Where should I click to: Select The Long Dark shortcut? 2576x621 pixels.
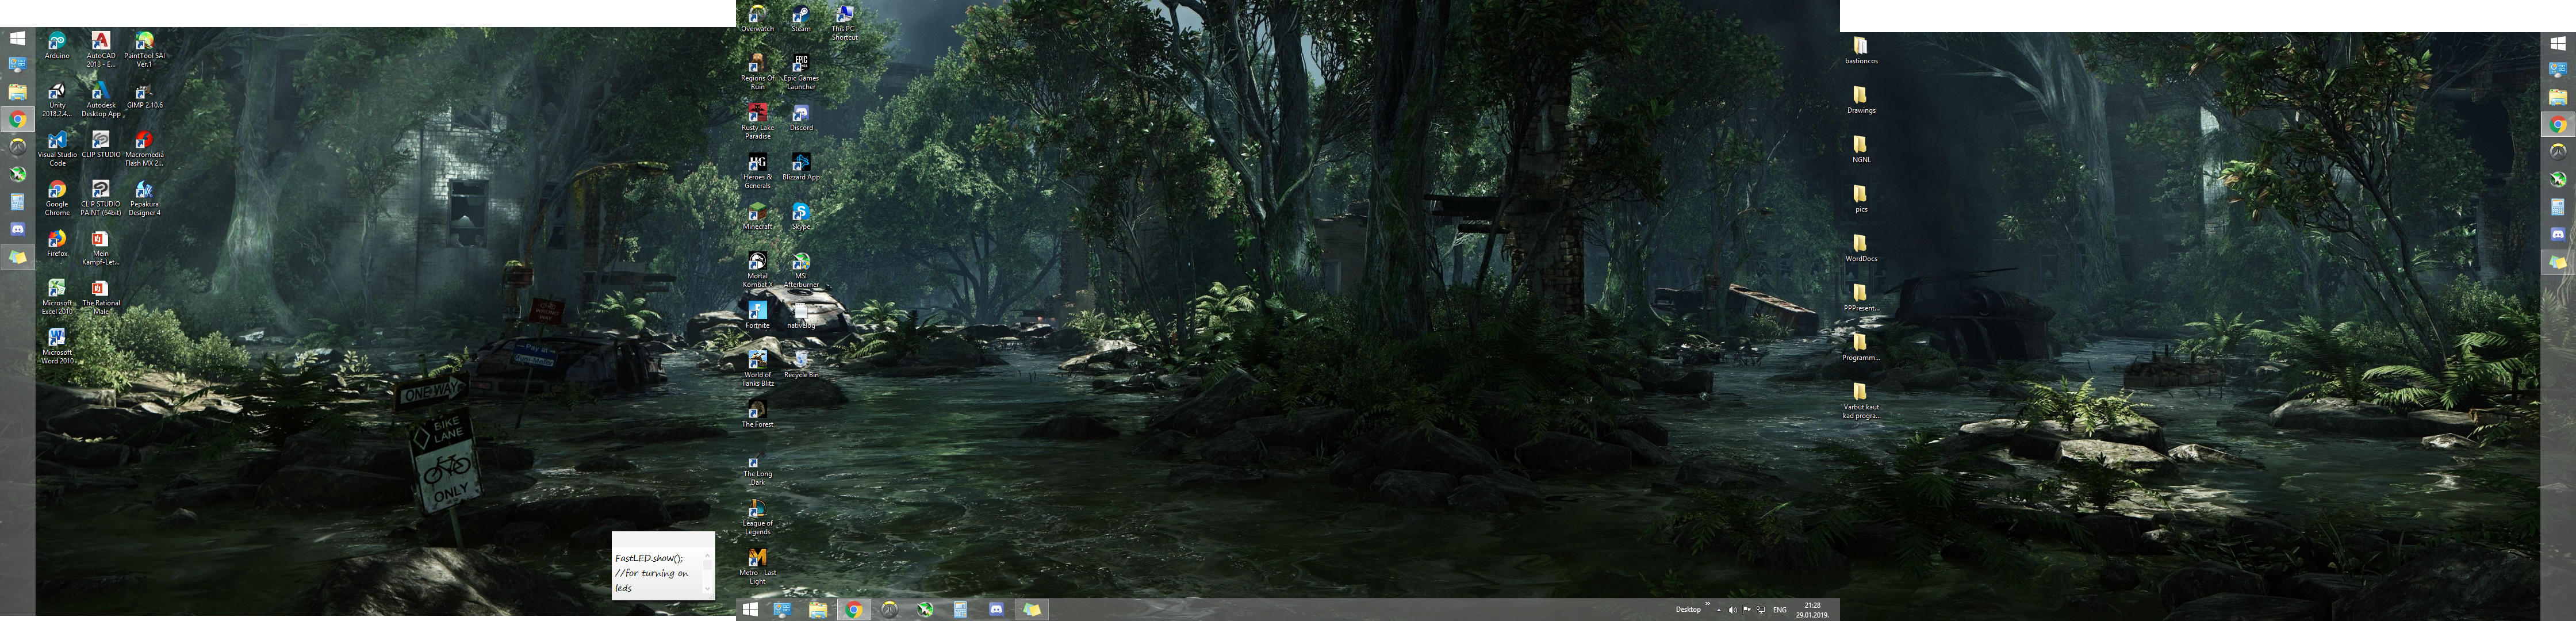click(757, 468)
